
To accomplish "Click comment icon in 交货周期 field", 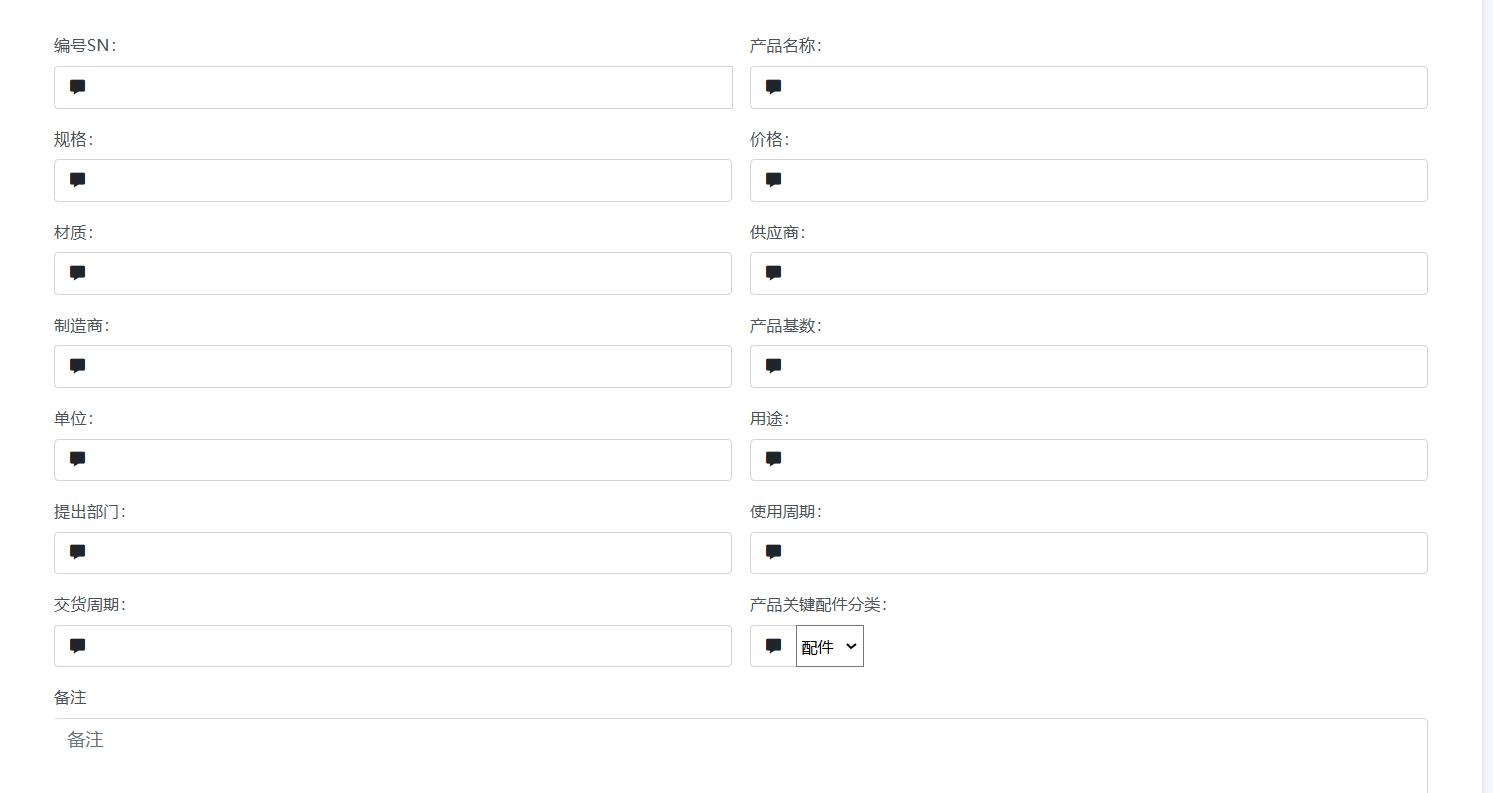I will (x=78, y=646).
